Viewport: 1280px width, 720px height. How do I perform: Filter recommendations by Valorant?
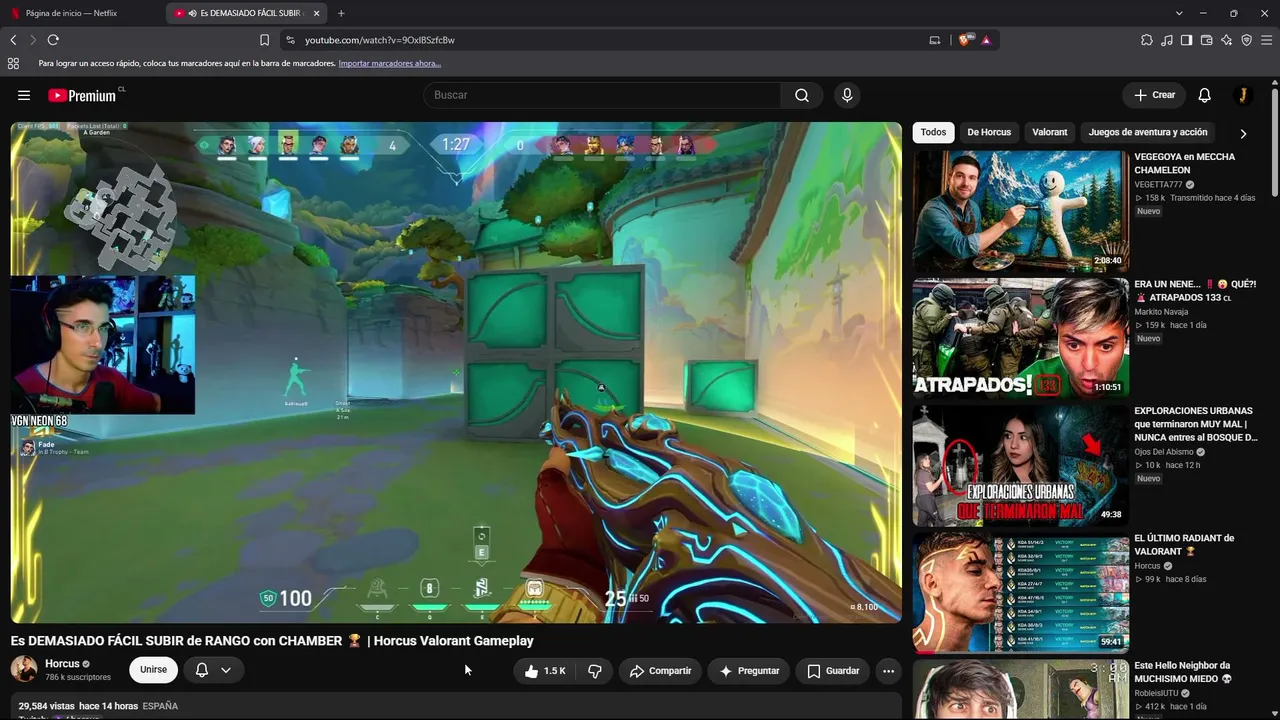click(x=1050, y=132)
